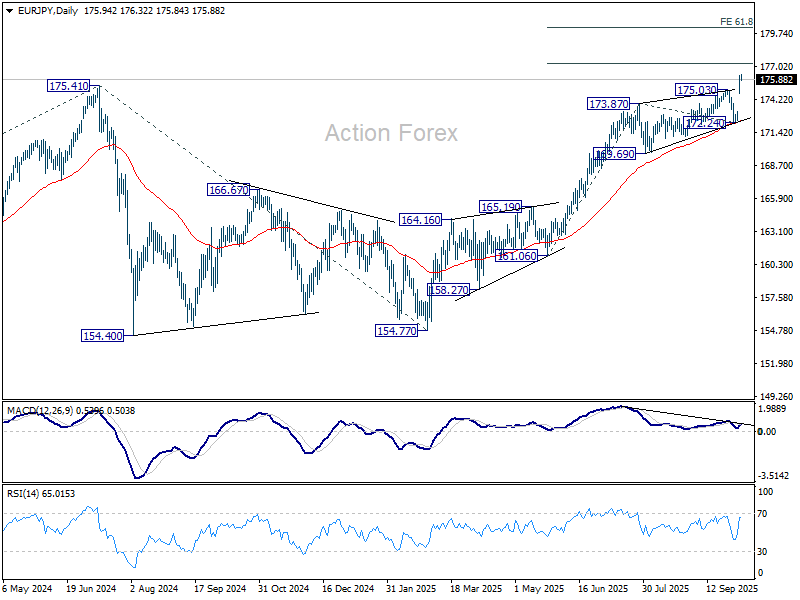Image resolution: width=800 pixels, height=600 pixels.
Task: Click the 30 Jul 2025 date label
Action: point(665,588)
